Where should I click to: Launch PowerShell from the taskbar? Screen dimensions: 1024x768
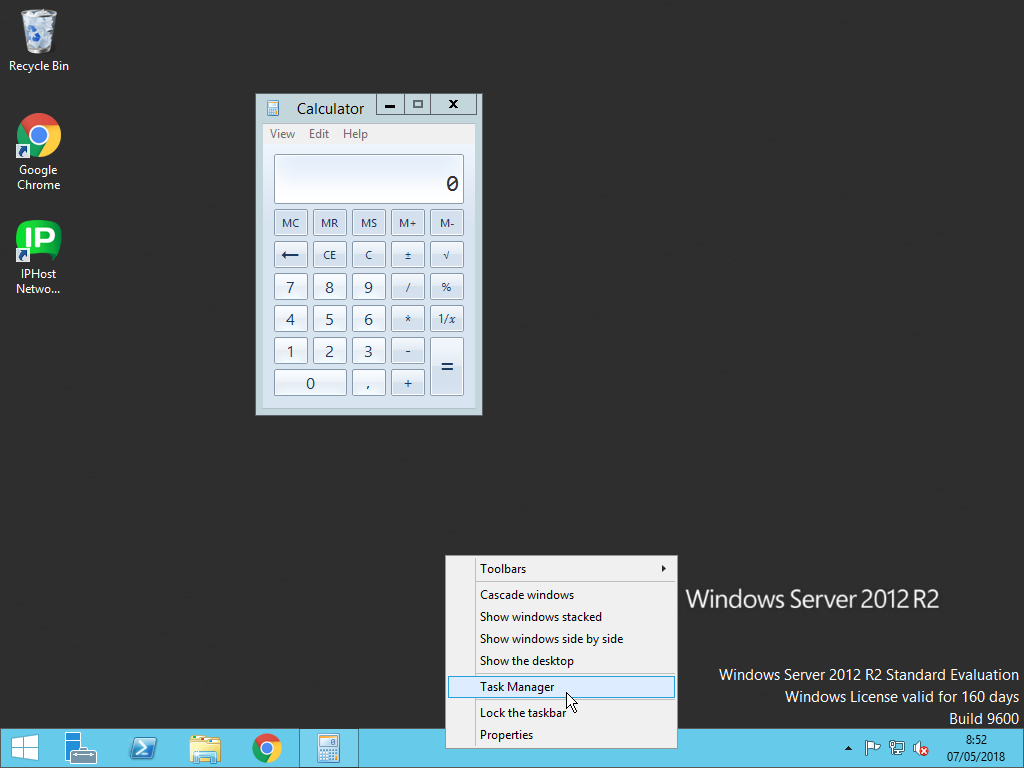[143, 748]
